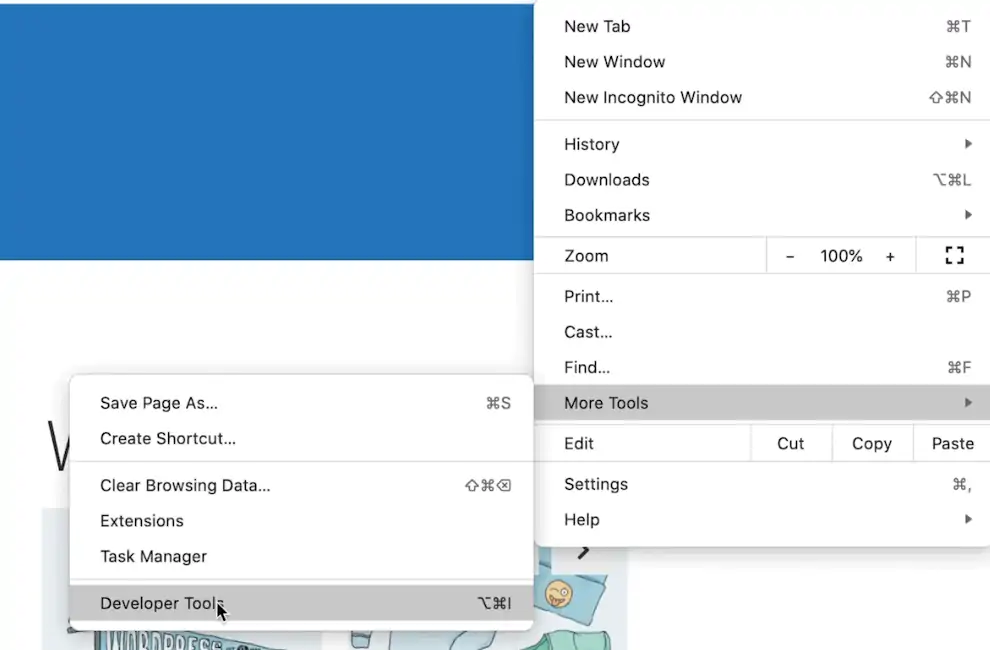Open Chrome Settings
990x650 pixels.
click(x=596, y=483)
